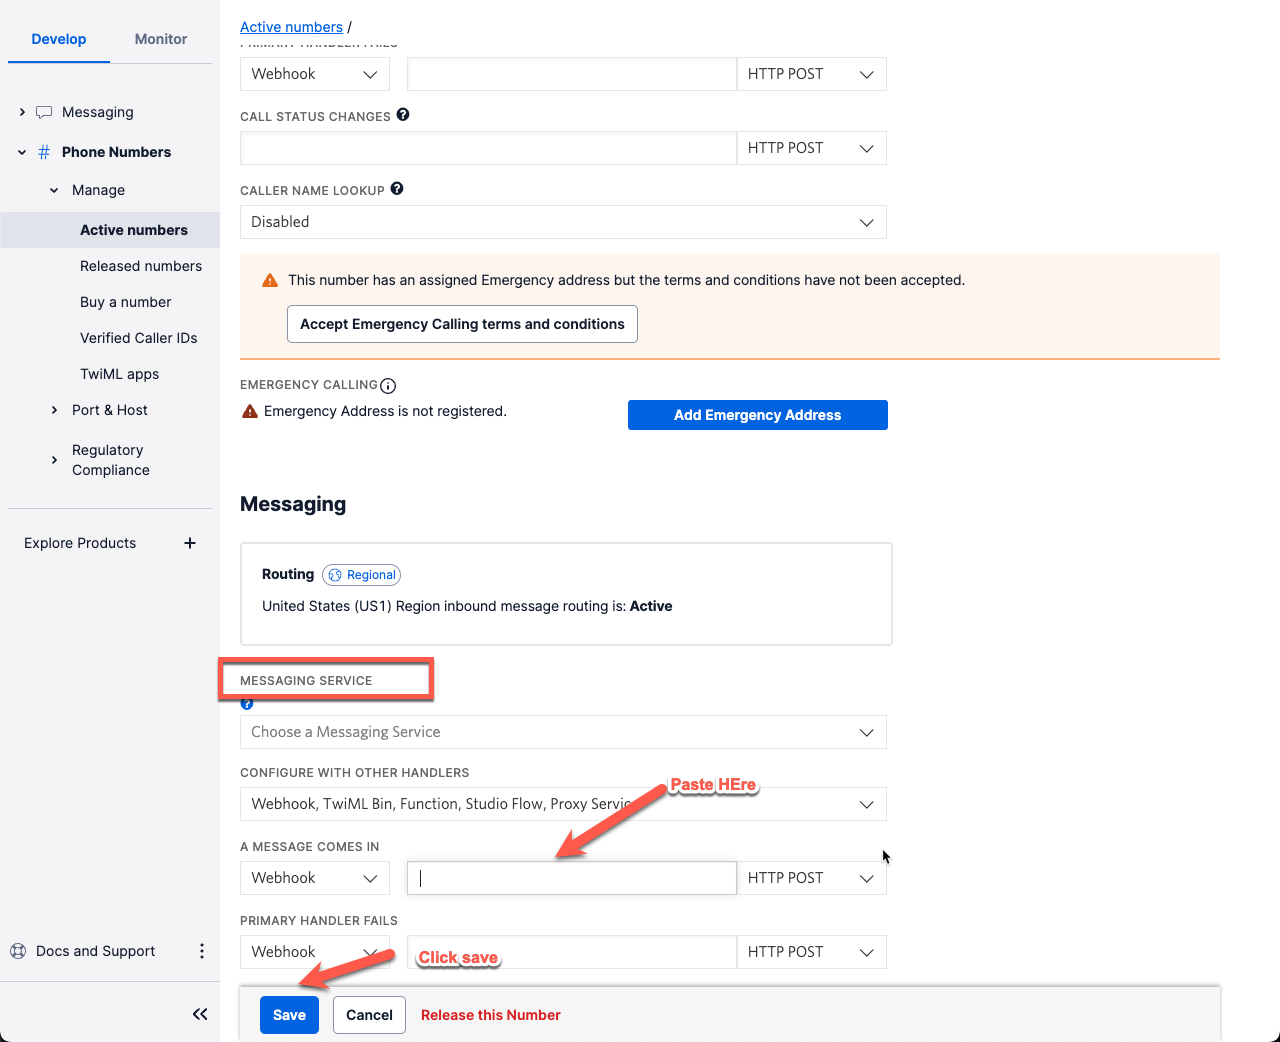
Task: Click the Messaging Service help icon
Action: click(x=247, y=704)
